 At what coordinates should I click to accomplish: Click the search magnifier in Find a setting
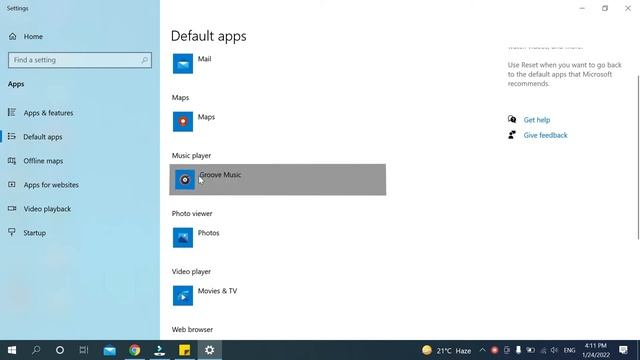point(144,60)
